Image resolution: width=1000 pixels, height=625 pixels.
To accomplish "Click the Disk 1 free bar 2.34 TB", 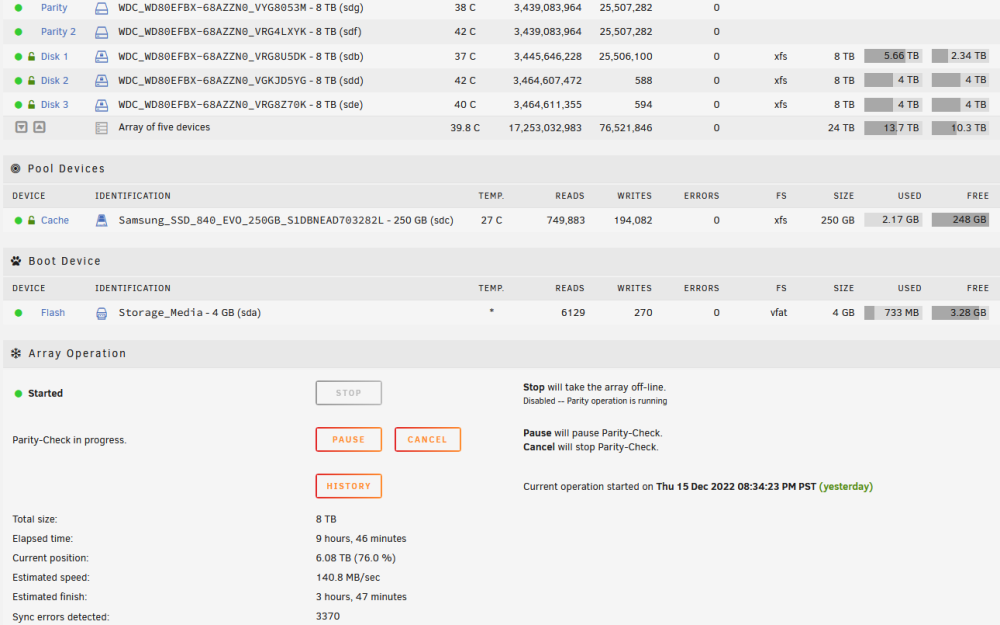I will tap(960, 56).
